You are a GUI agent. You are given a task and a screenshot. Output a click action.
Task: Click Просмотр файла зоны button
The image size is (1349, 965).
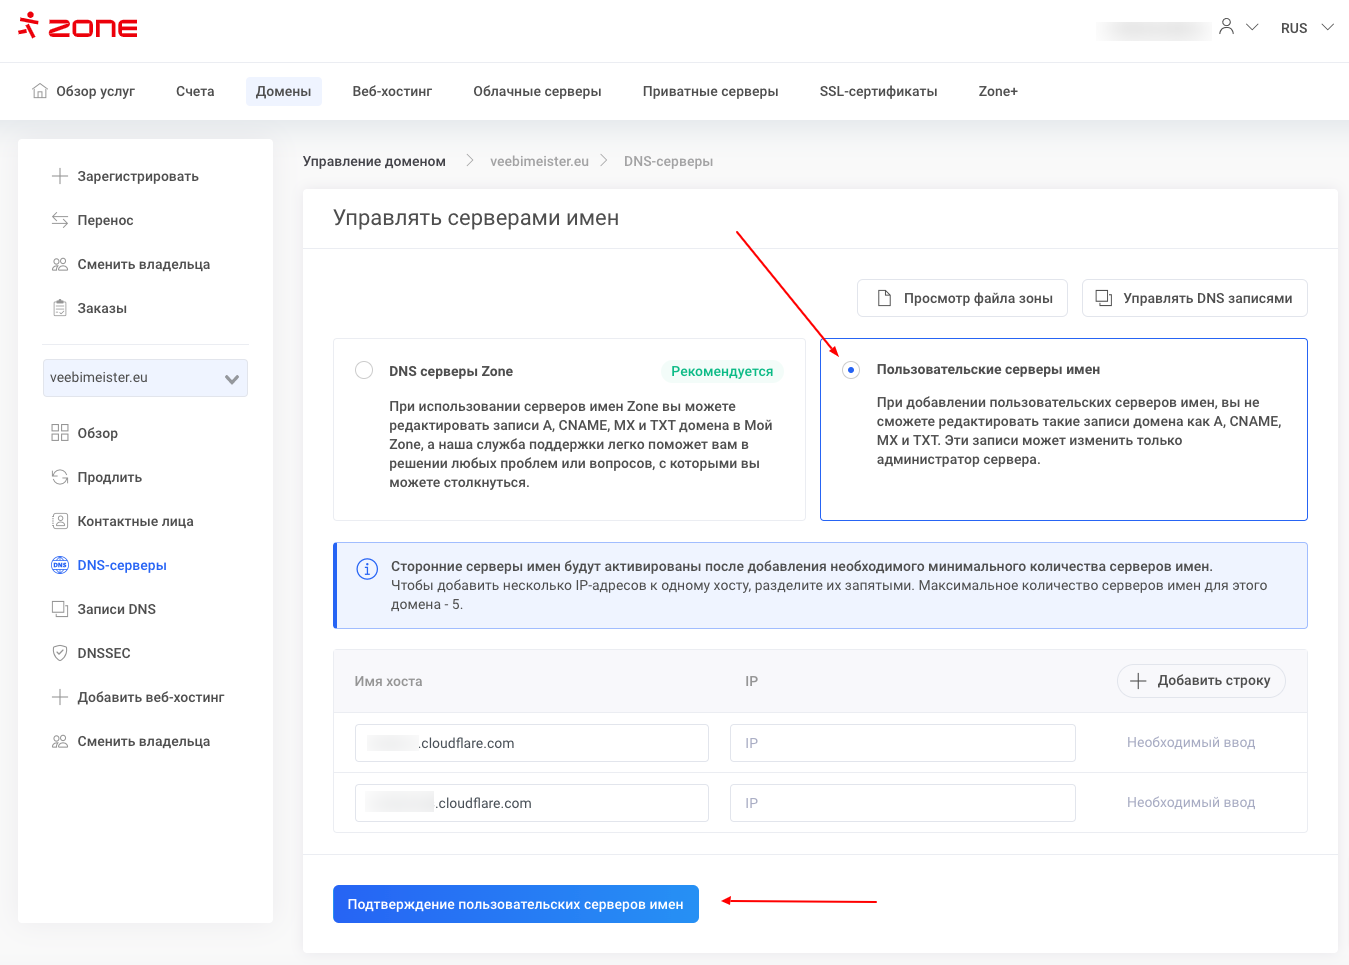[962, 298]
